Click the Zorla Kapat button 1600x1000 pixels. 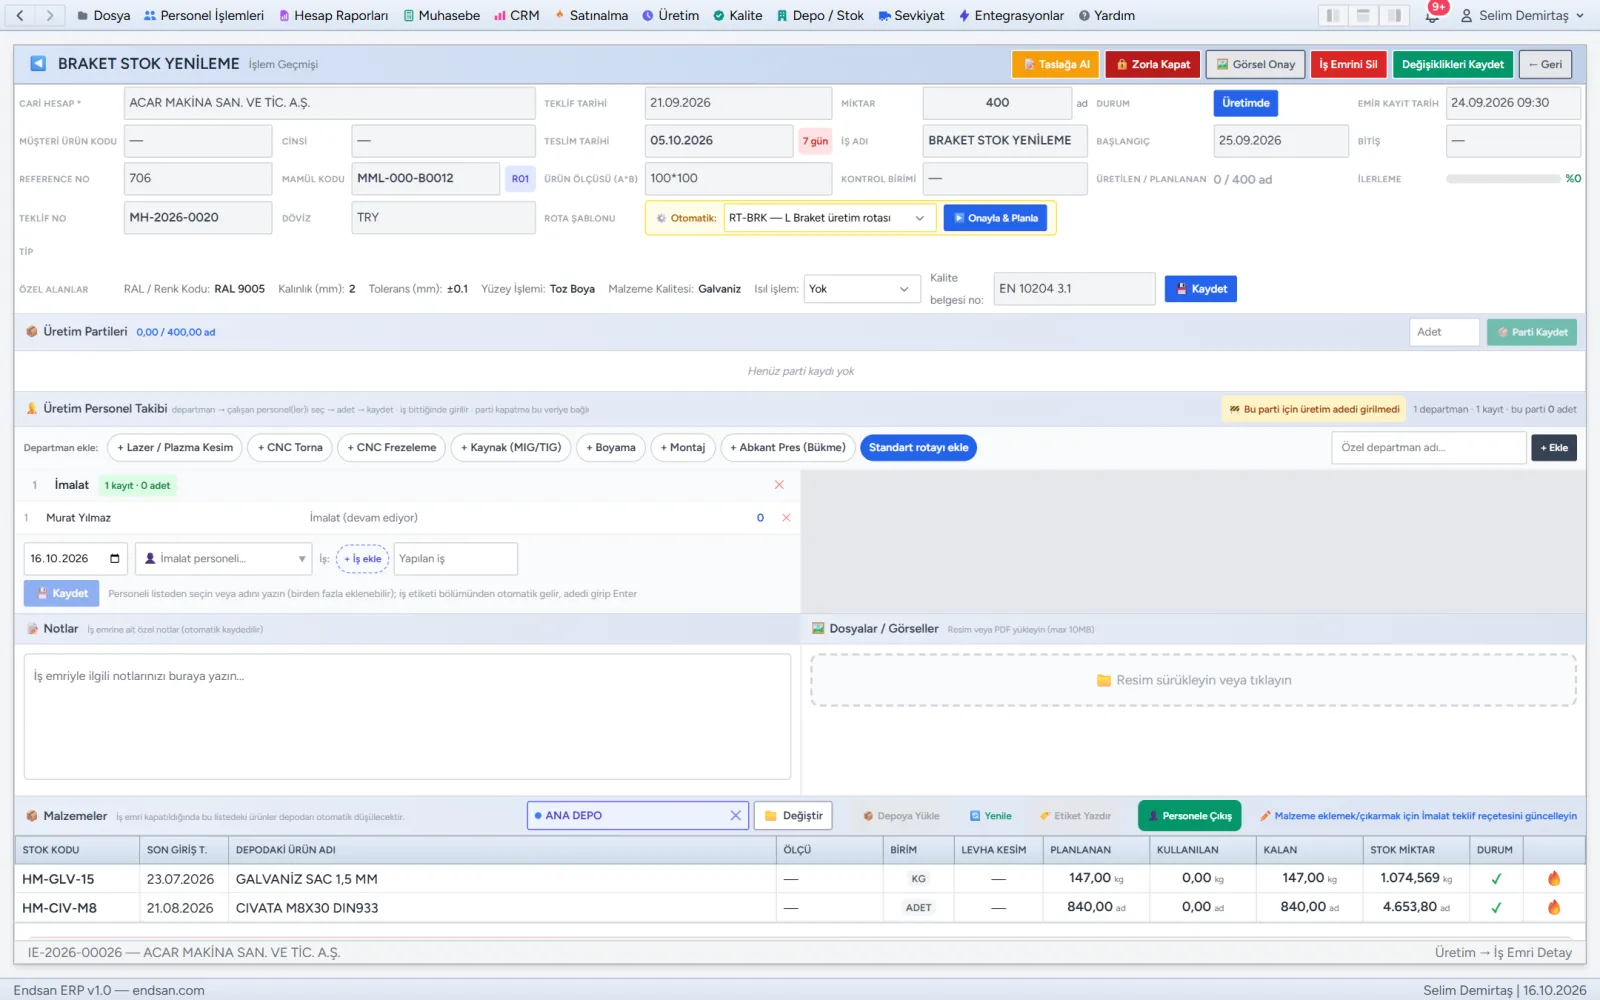(1153, 64)
